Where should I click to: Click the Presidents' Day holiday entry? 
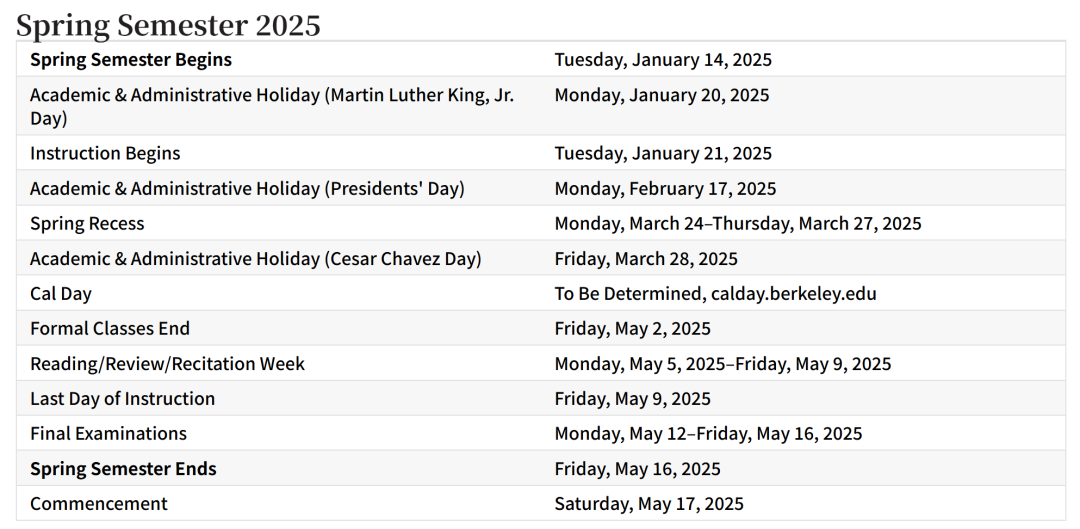click(x=247, y=189)
